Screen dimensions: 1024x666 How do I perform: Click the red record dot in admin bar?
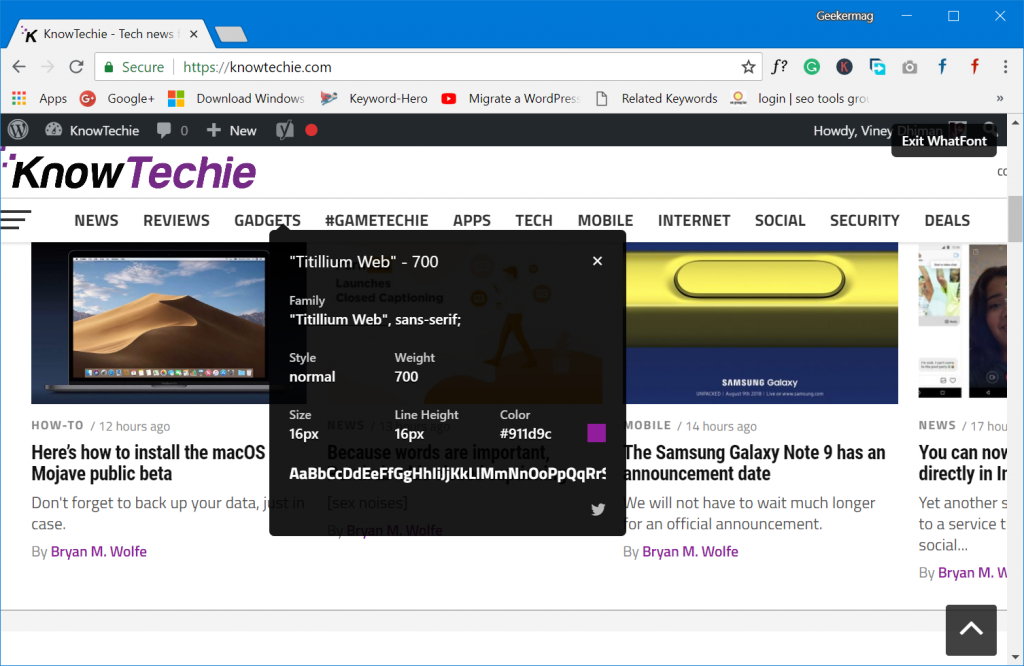click(312, 130)
